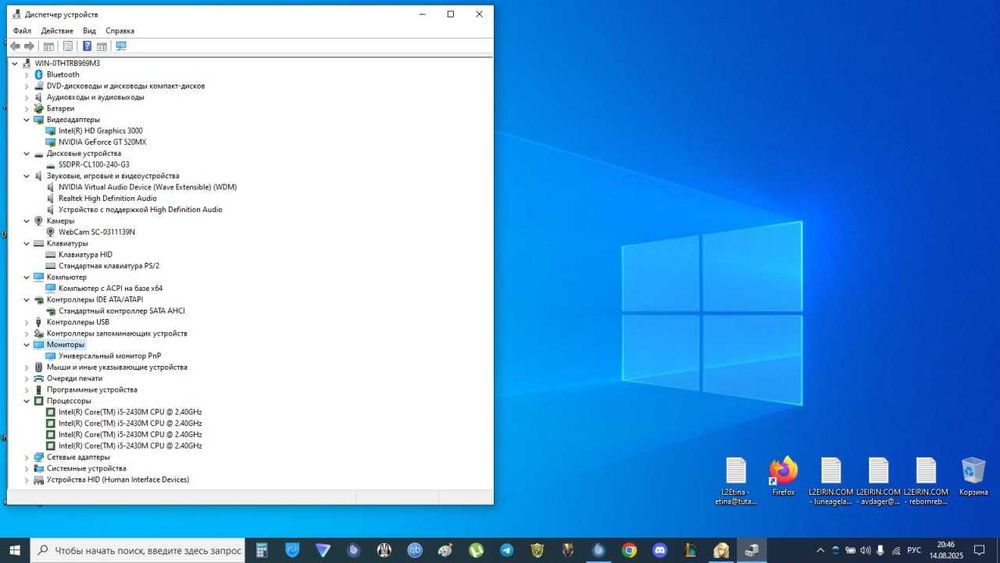Select Realtek High Definition Audio
The height and width of the screenshot is (563, 1000).
tap(107, 198)
